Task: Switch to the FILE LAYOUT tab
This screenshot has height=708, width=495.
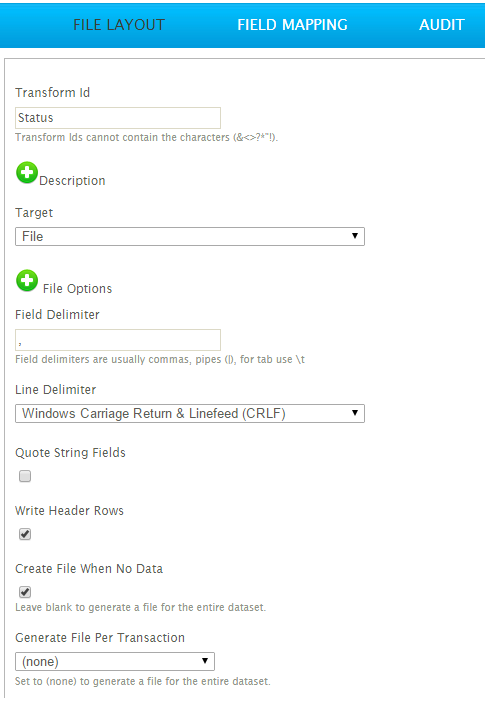Action: (x=119, y=25)
